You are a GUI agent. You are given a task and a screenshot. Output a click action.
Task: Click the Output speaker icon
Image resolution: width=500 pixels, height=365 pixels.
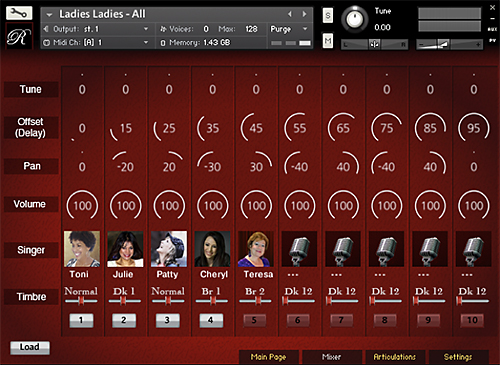point(46,29)
